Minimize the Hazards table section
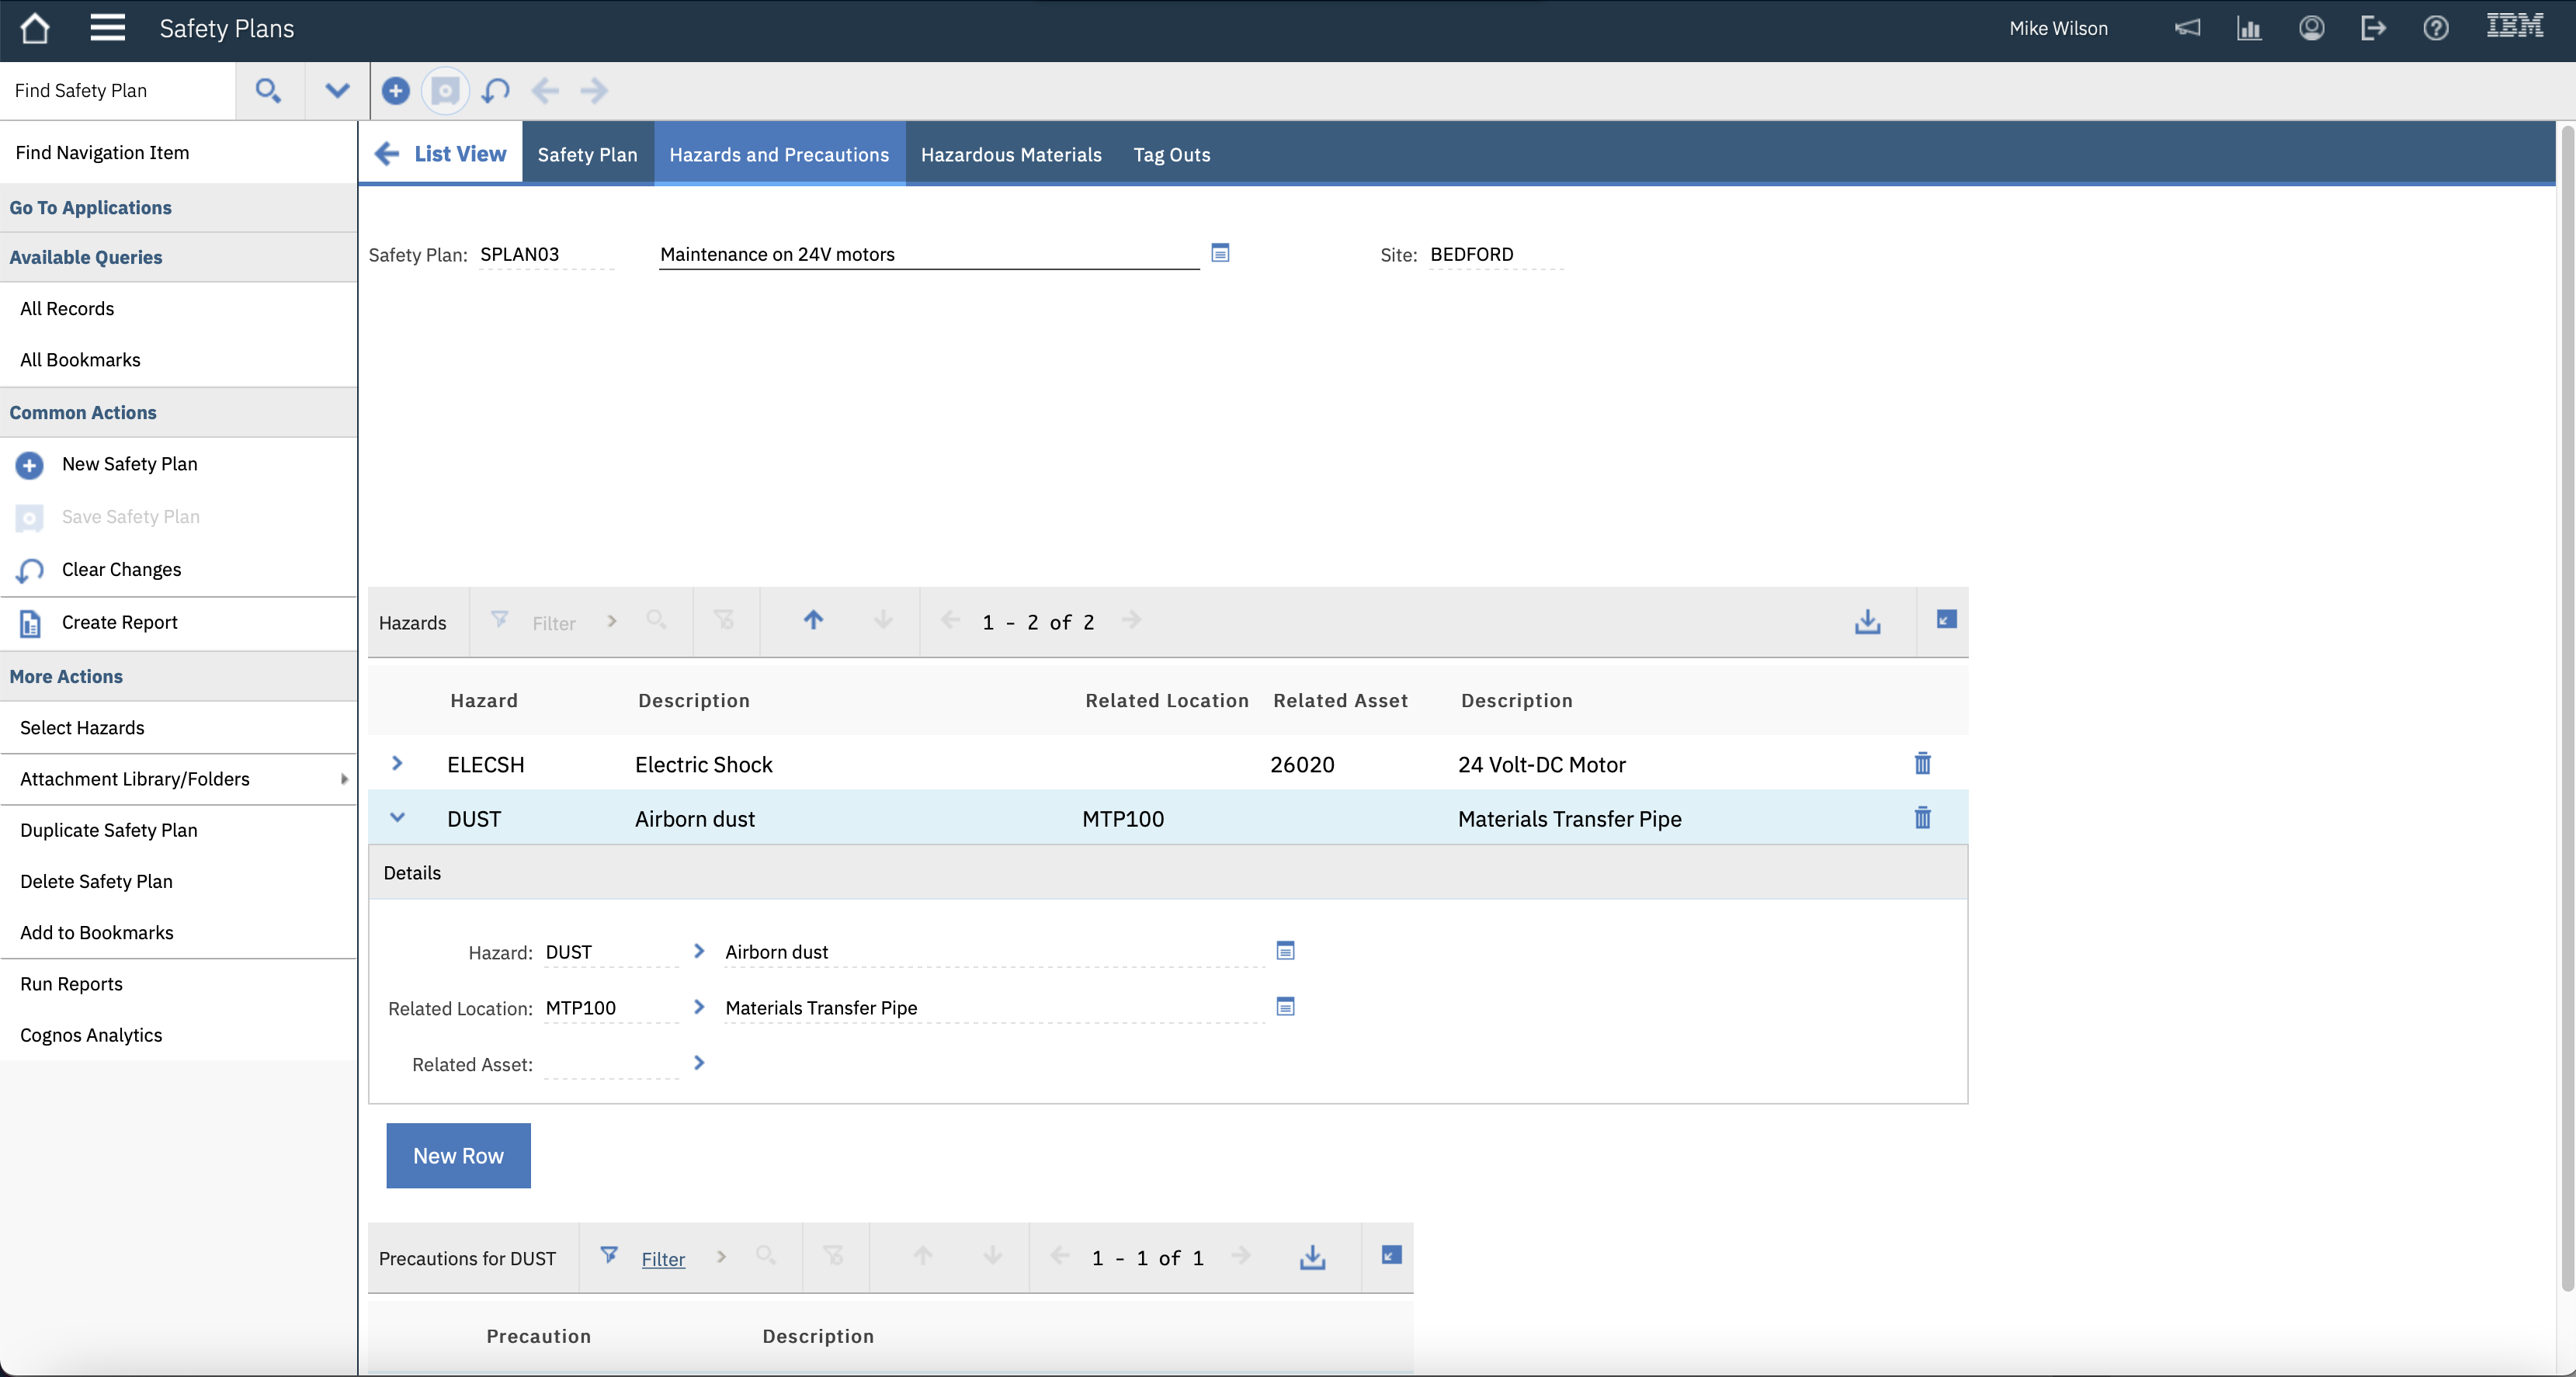 [x=1945, y=620]
